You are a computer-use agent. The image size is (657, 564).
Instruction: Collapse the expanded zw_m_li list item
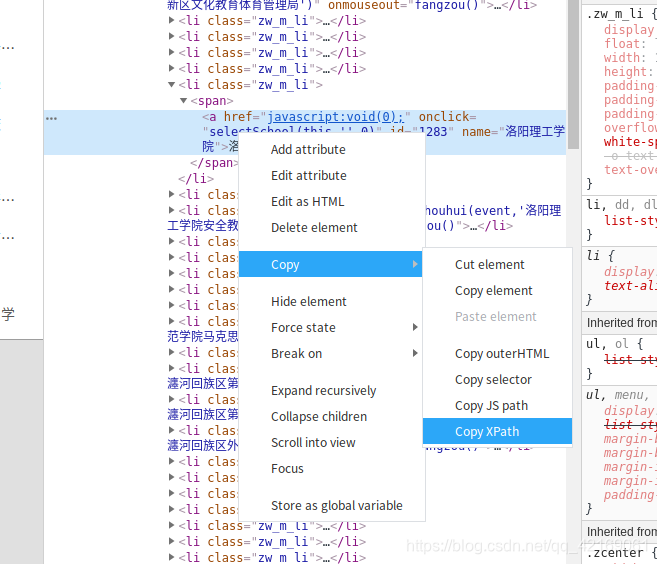171,85
